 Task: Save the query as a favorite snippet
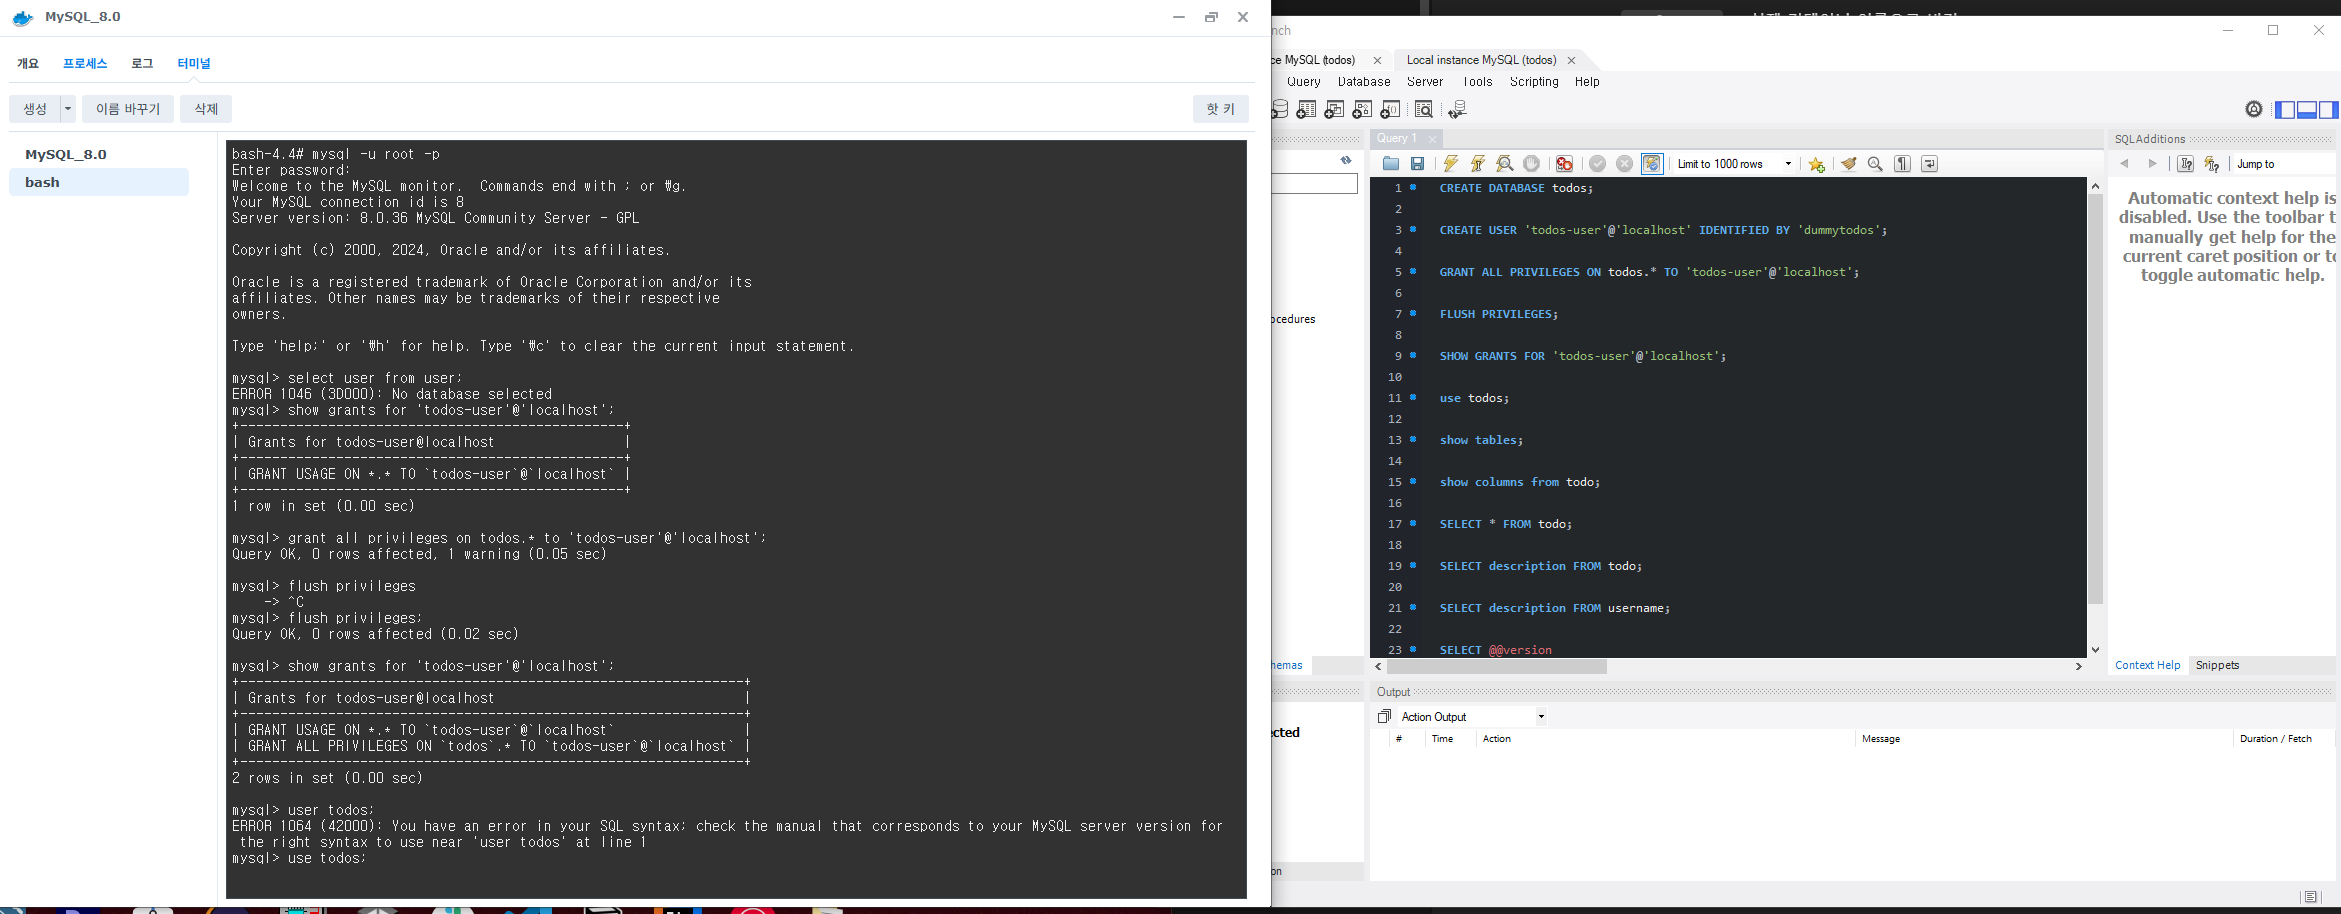(x=1817, y=164)
